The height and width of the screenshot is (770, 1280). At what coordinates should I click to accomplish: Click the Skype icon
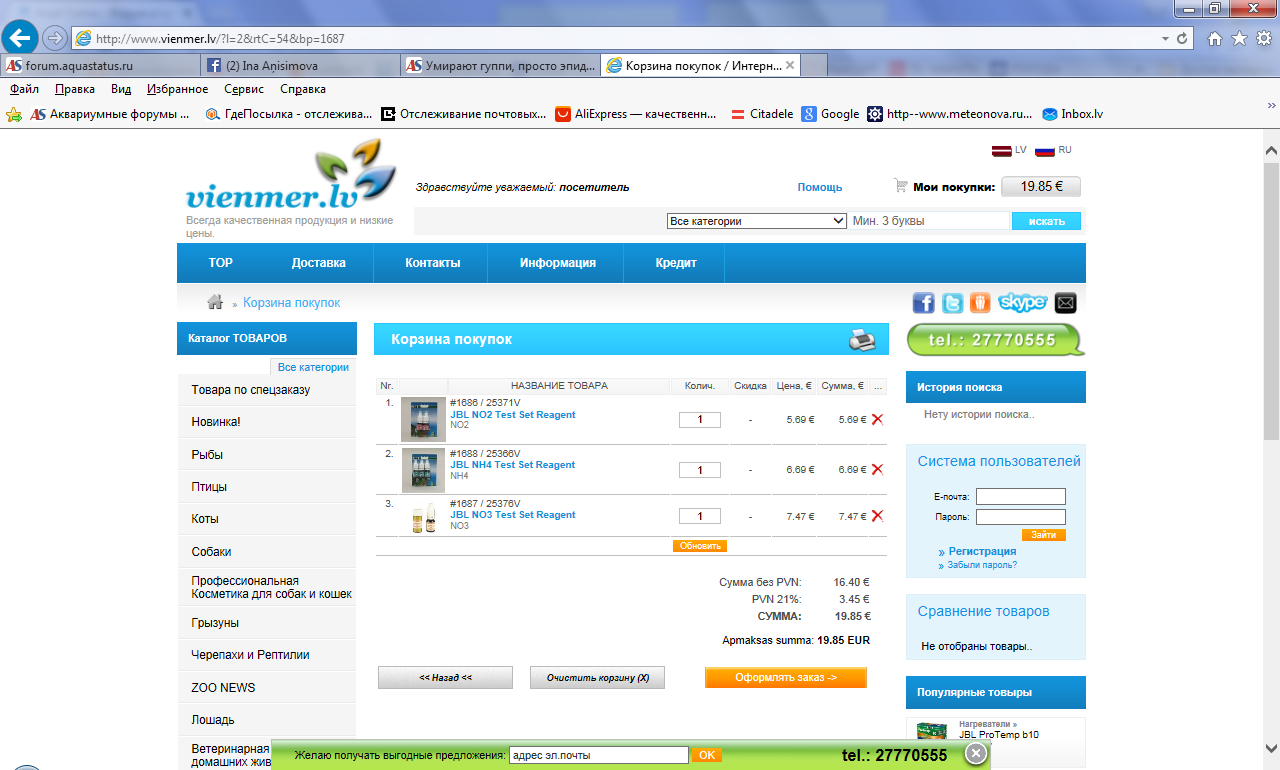coord(1022,303)
